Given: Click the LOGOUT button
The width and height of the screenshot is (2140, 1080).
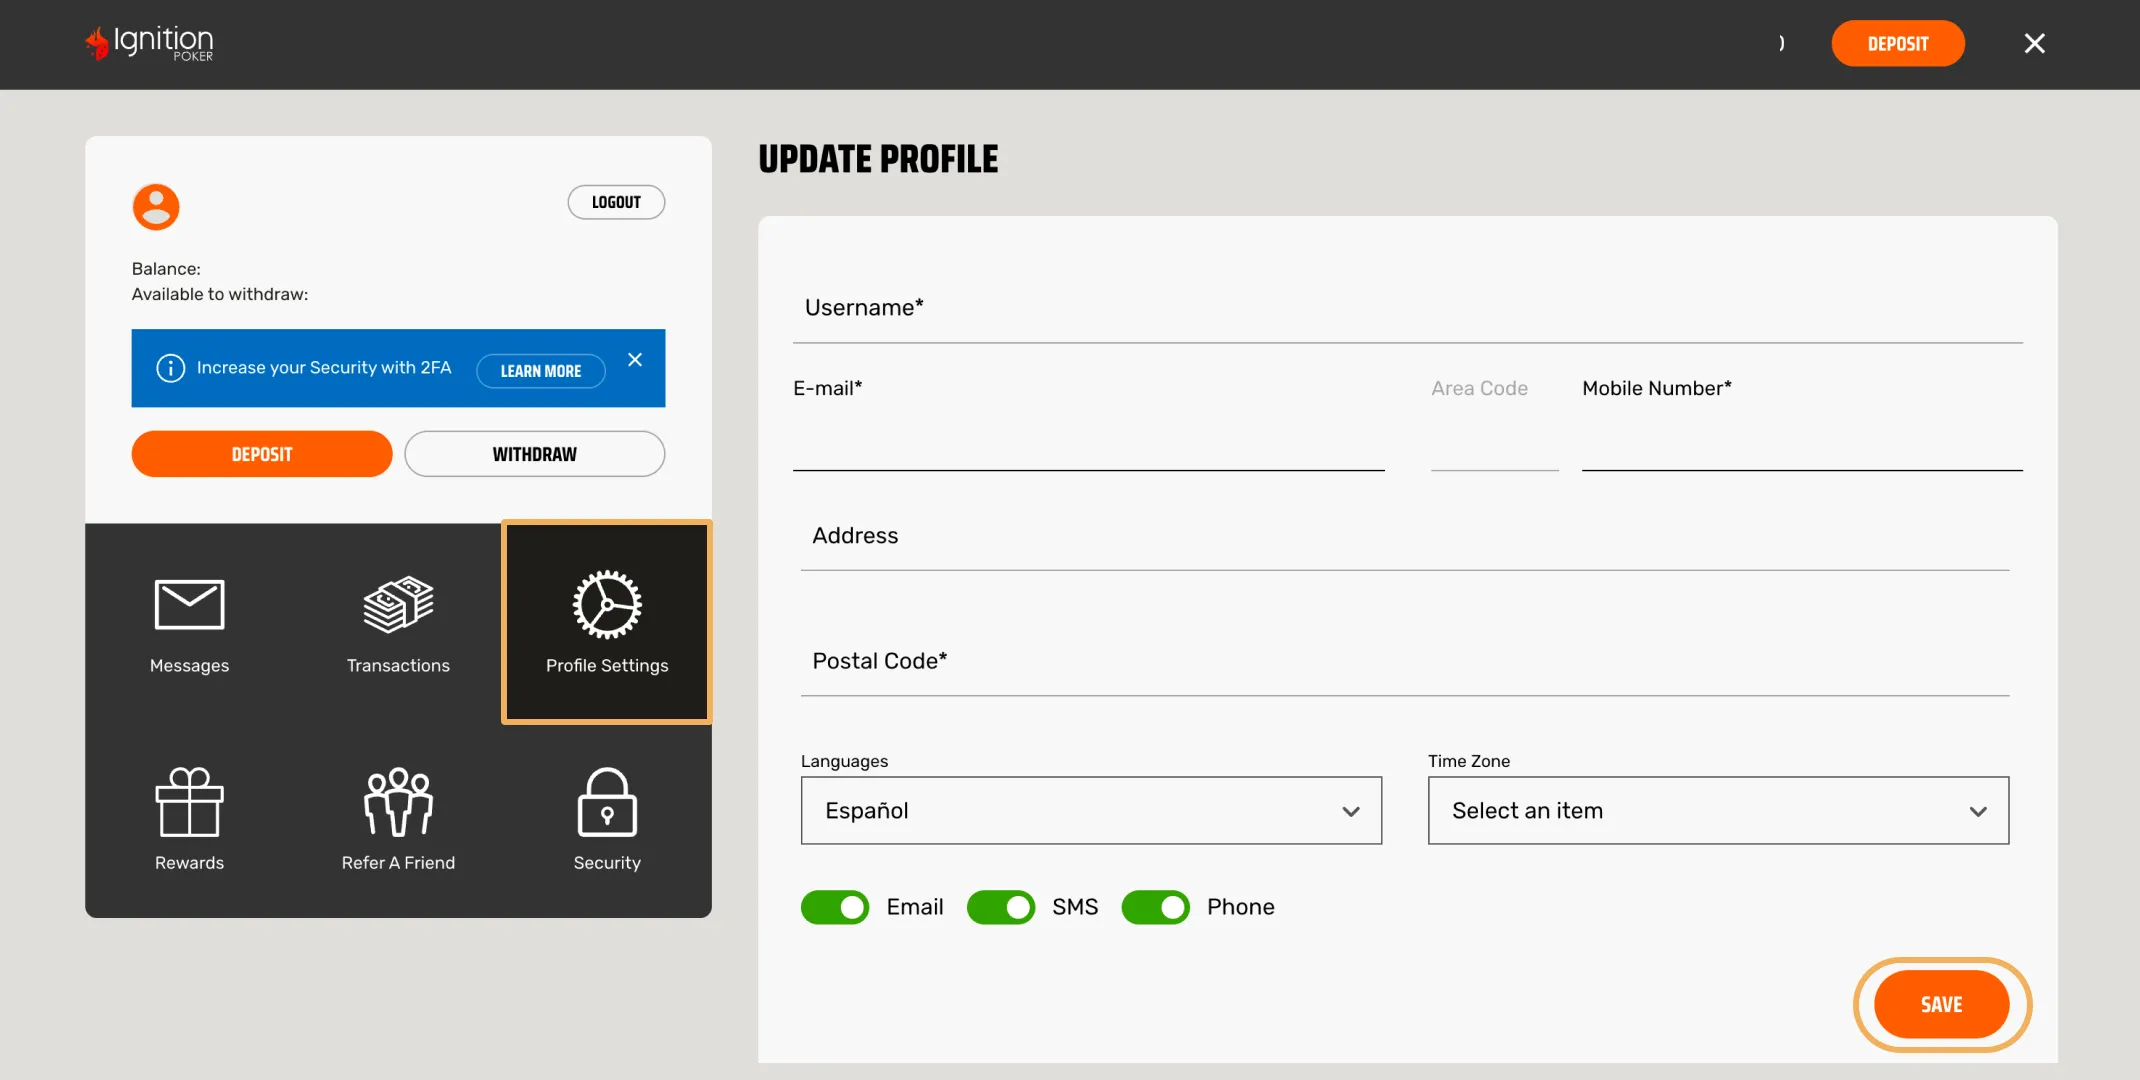Looking at the screenshot, I should (x=616, y=202).
